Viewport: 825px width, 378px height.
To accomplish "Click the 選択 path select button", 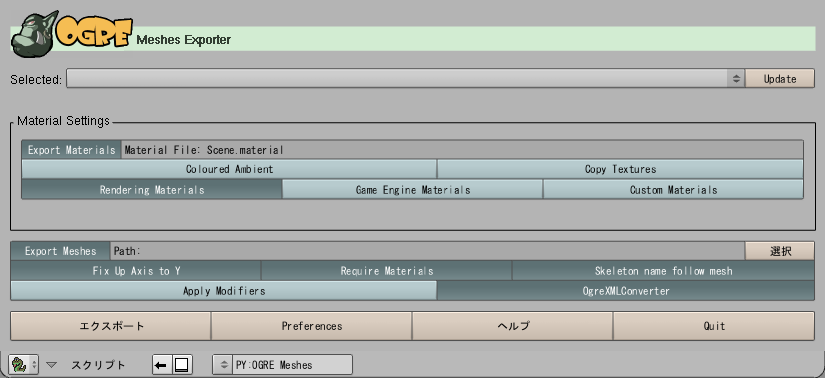I will tap(780, 251).
